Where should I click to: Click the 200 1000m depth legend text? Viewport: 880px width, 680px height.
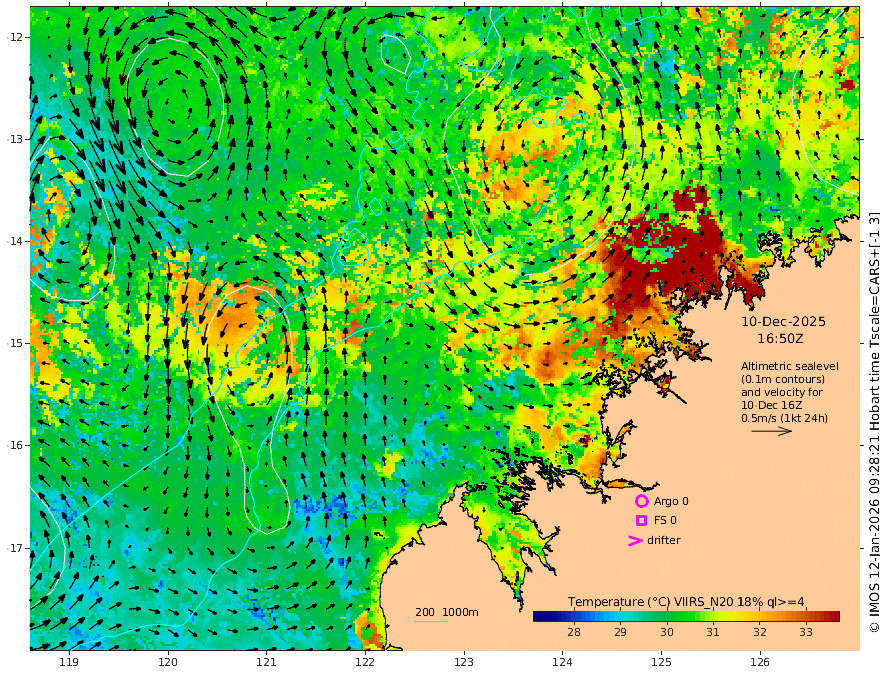point(447,612)
